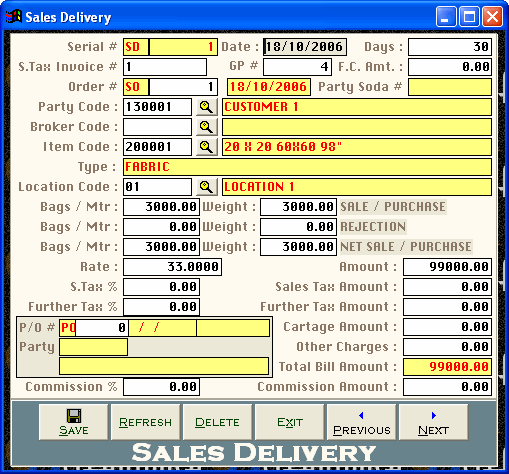Go to Next record arrow button
This screenshot has width=509, height=474.
pyautogui.click(x=434, y=422)
